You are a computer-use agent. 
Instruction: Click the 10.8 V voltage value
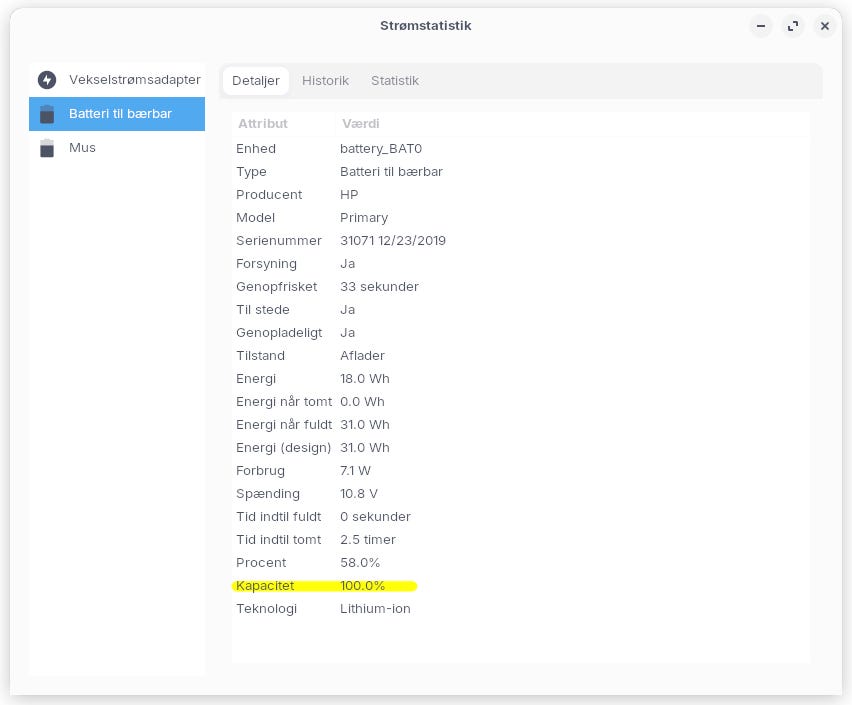tap(359, 494)
